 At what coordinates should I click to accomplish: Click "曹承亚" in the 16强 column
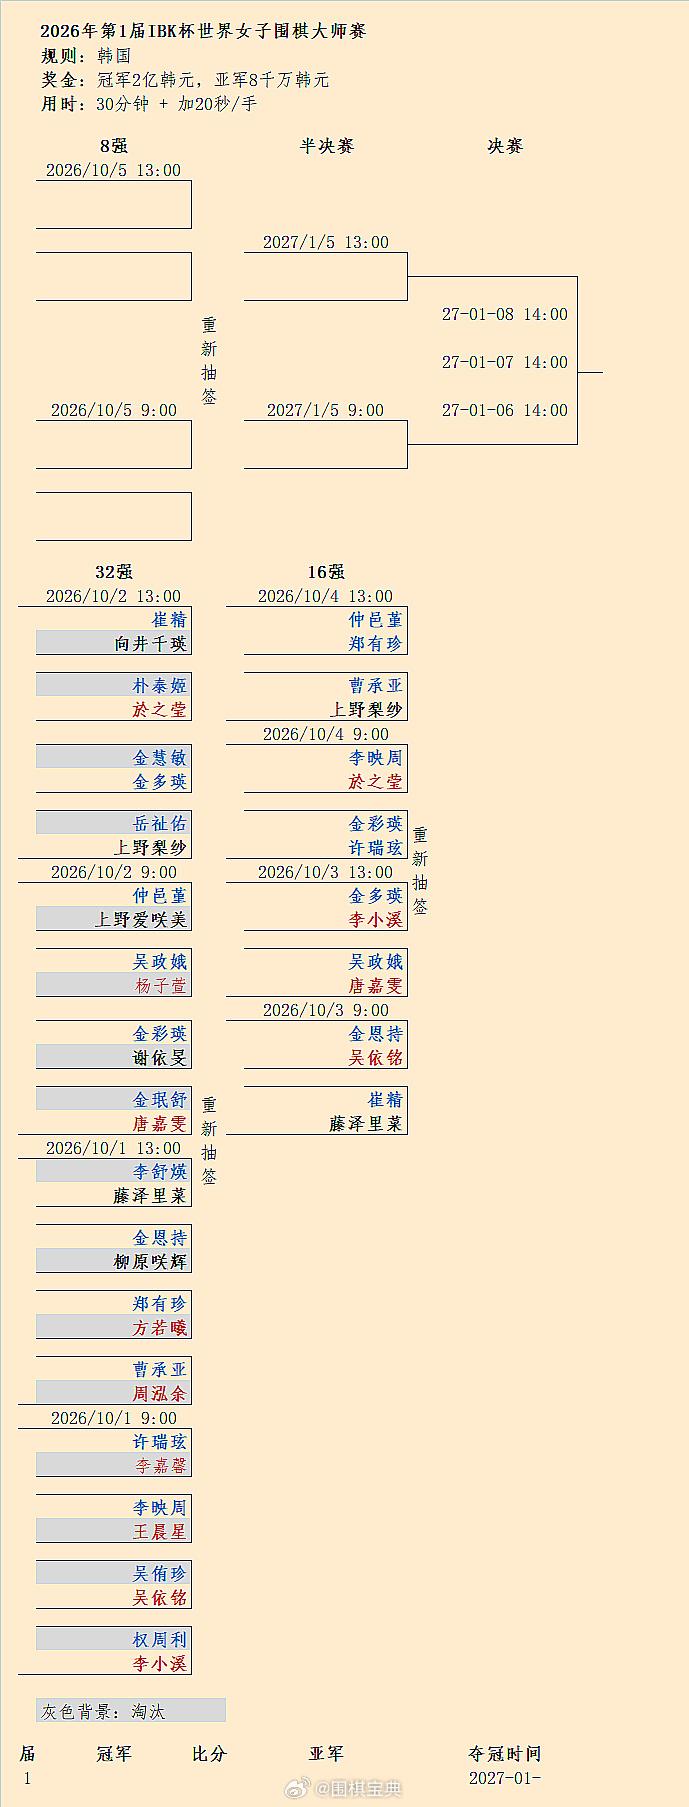[376, 686]
